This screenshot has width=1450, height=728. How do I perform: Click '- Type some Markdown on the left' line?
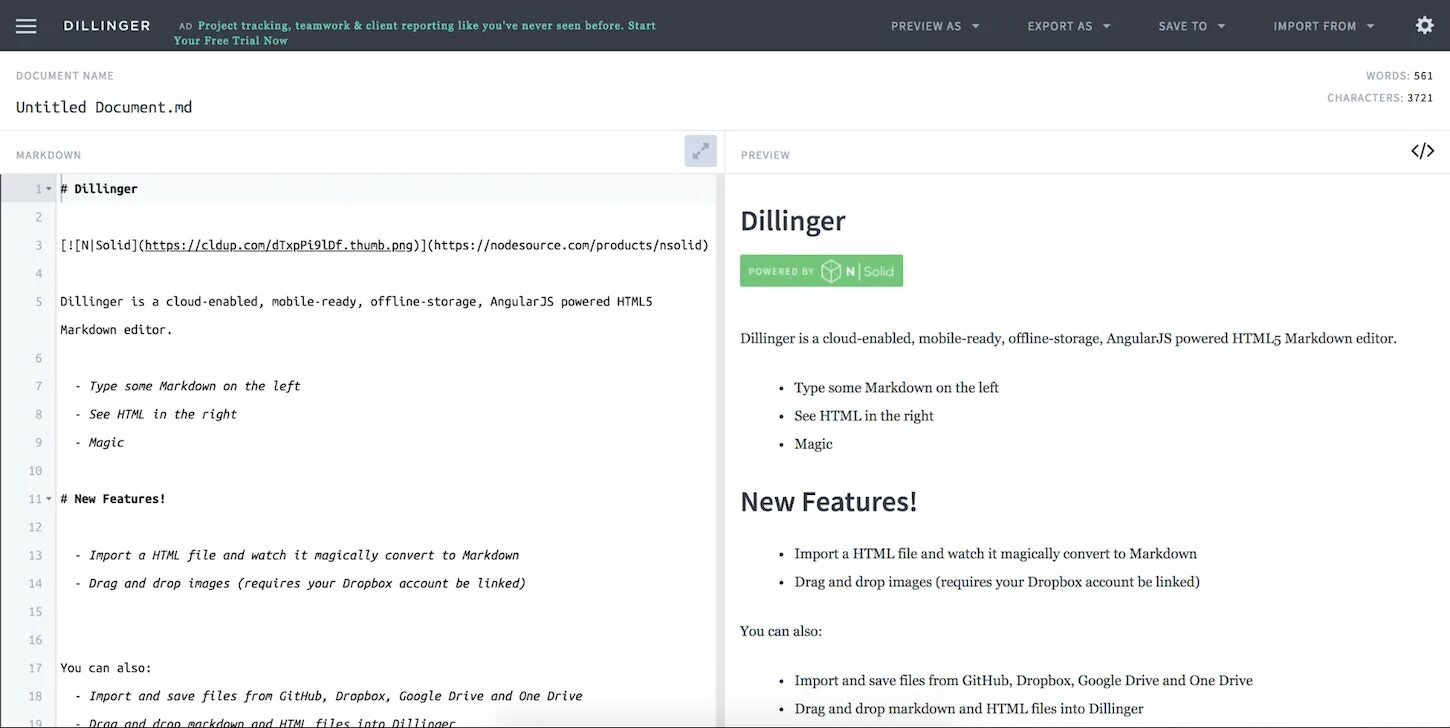click(x=187, y=386)
